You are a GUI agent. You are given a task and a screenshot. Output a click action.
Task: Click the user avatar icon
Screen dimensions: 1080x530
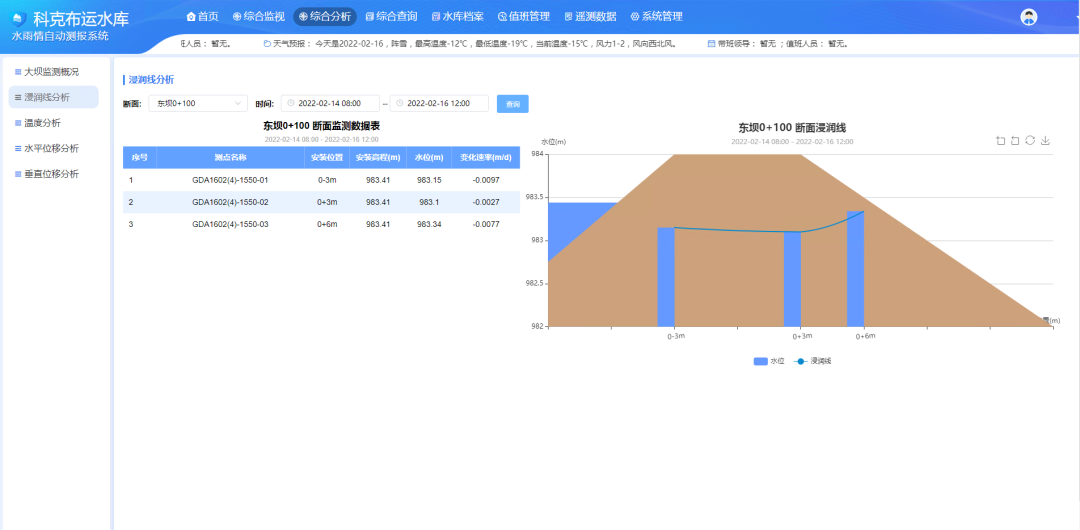(x=1029, y=17)
